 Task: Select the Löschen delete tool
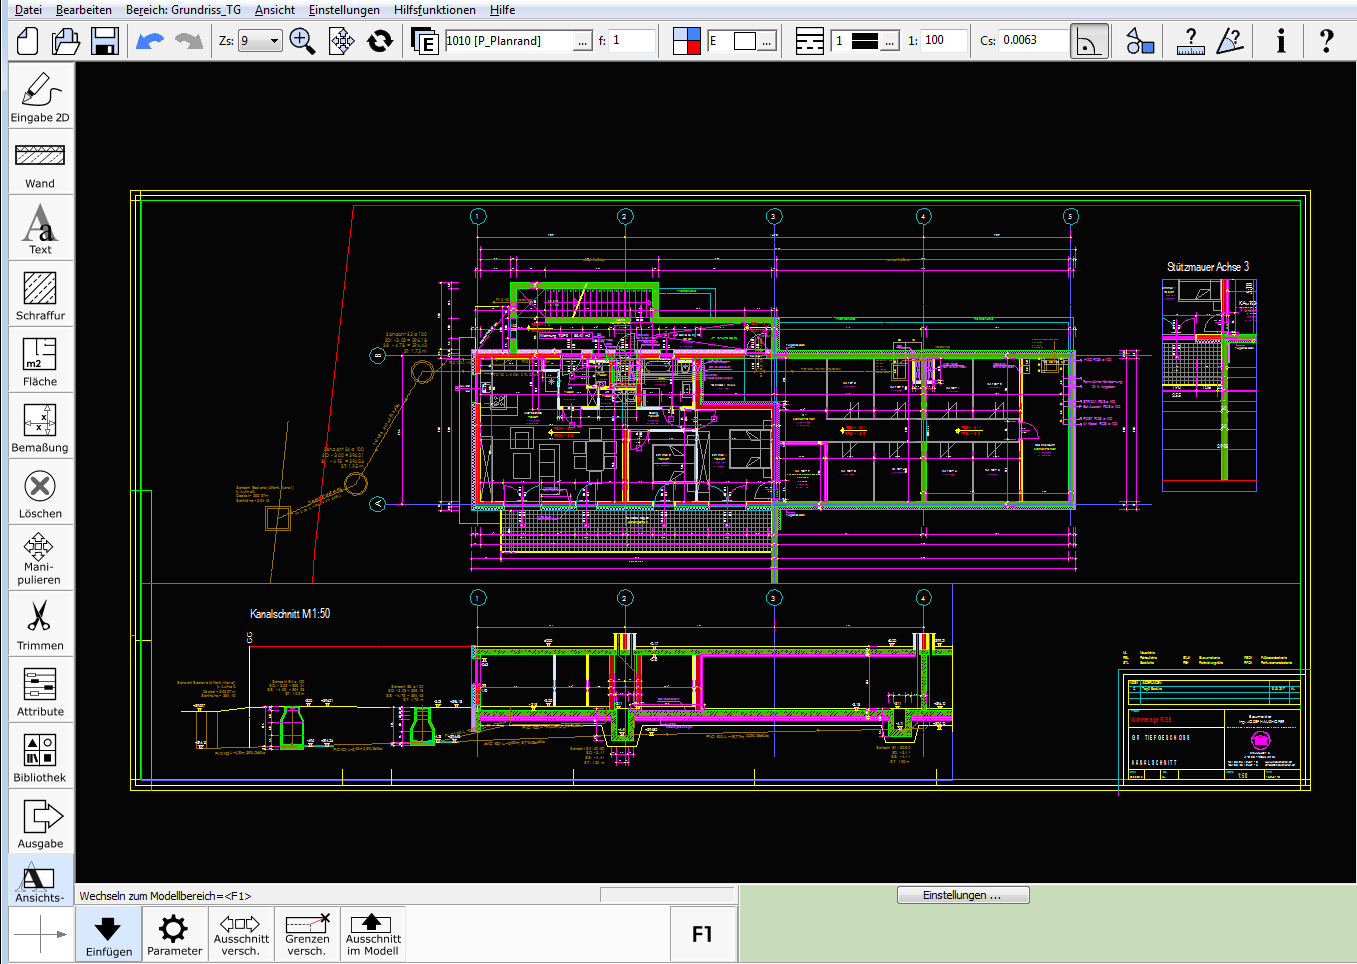(x=40, y=491)
